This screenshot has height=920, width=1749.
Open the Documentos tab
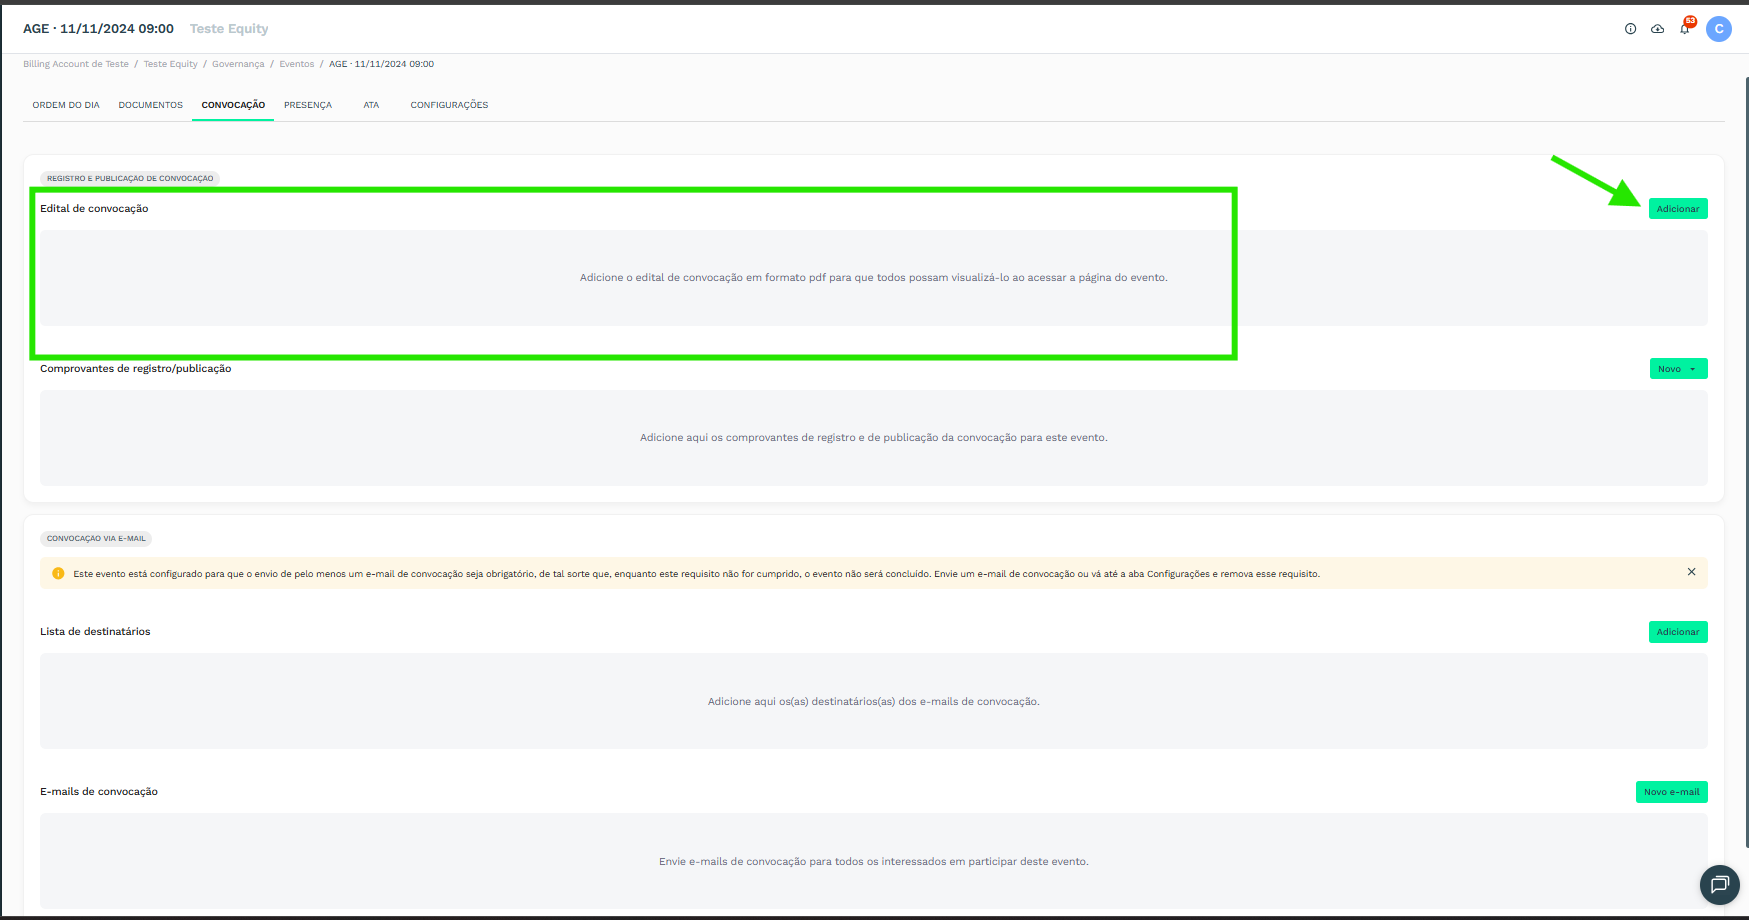[x=150, y=105]
